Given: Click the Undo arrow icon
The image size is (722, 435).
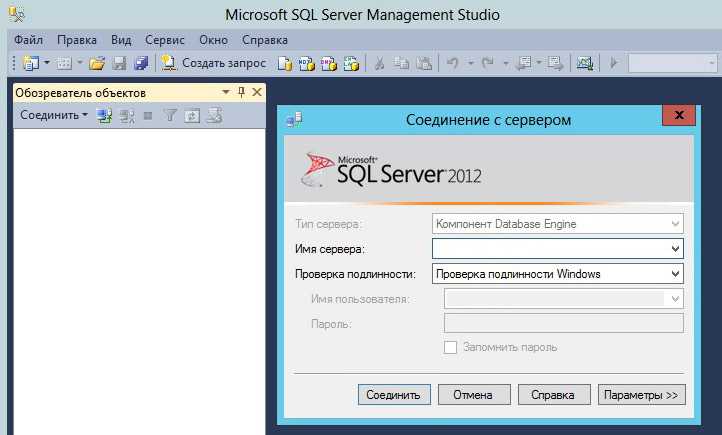Looking at the screenshot, I should [x=453, y=63].
